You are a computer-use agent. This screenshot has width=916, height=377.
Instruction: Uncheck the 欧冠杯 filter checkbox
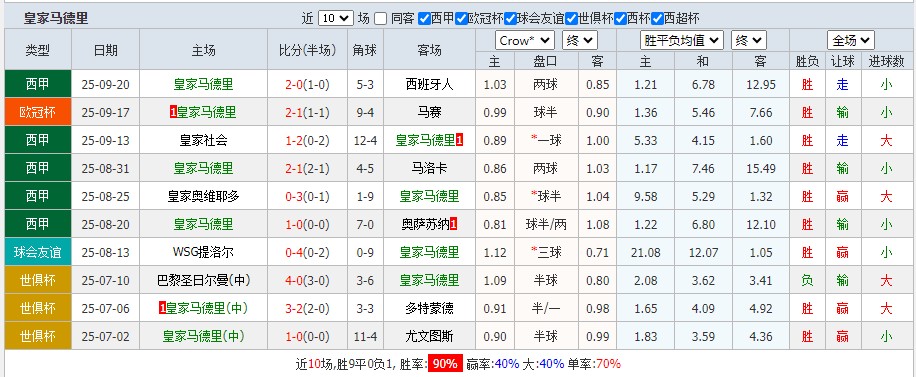[x=462, y=19]
